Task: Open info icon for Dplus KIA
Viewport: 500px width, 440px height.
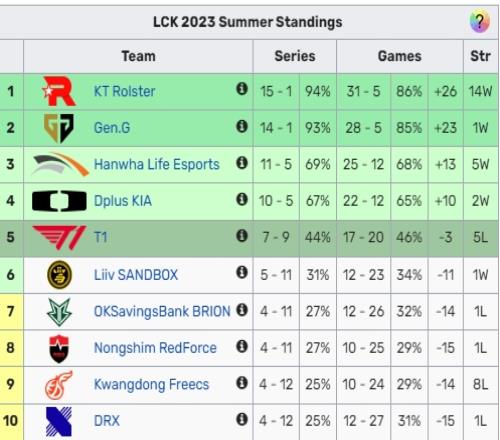Action: point(242,199)
